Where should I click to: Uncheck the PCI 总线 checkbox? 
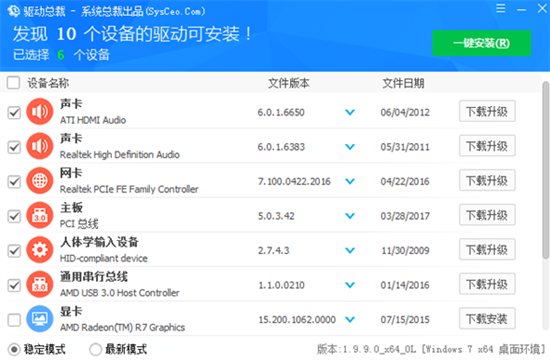(x=14, y=216)
